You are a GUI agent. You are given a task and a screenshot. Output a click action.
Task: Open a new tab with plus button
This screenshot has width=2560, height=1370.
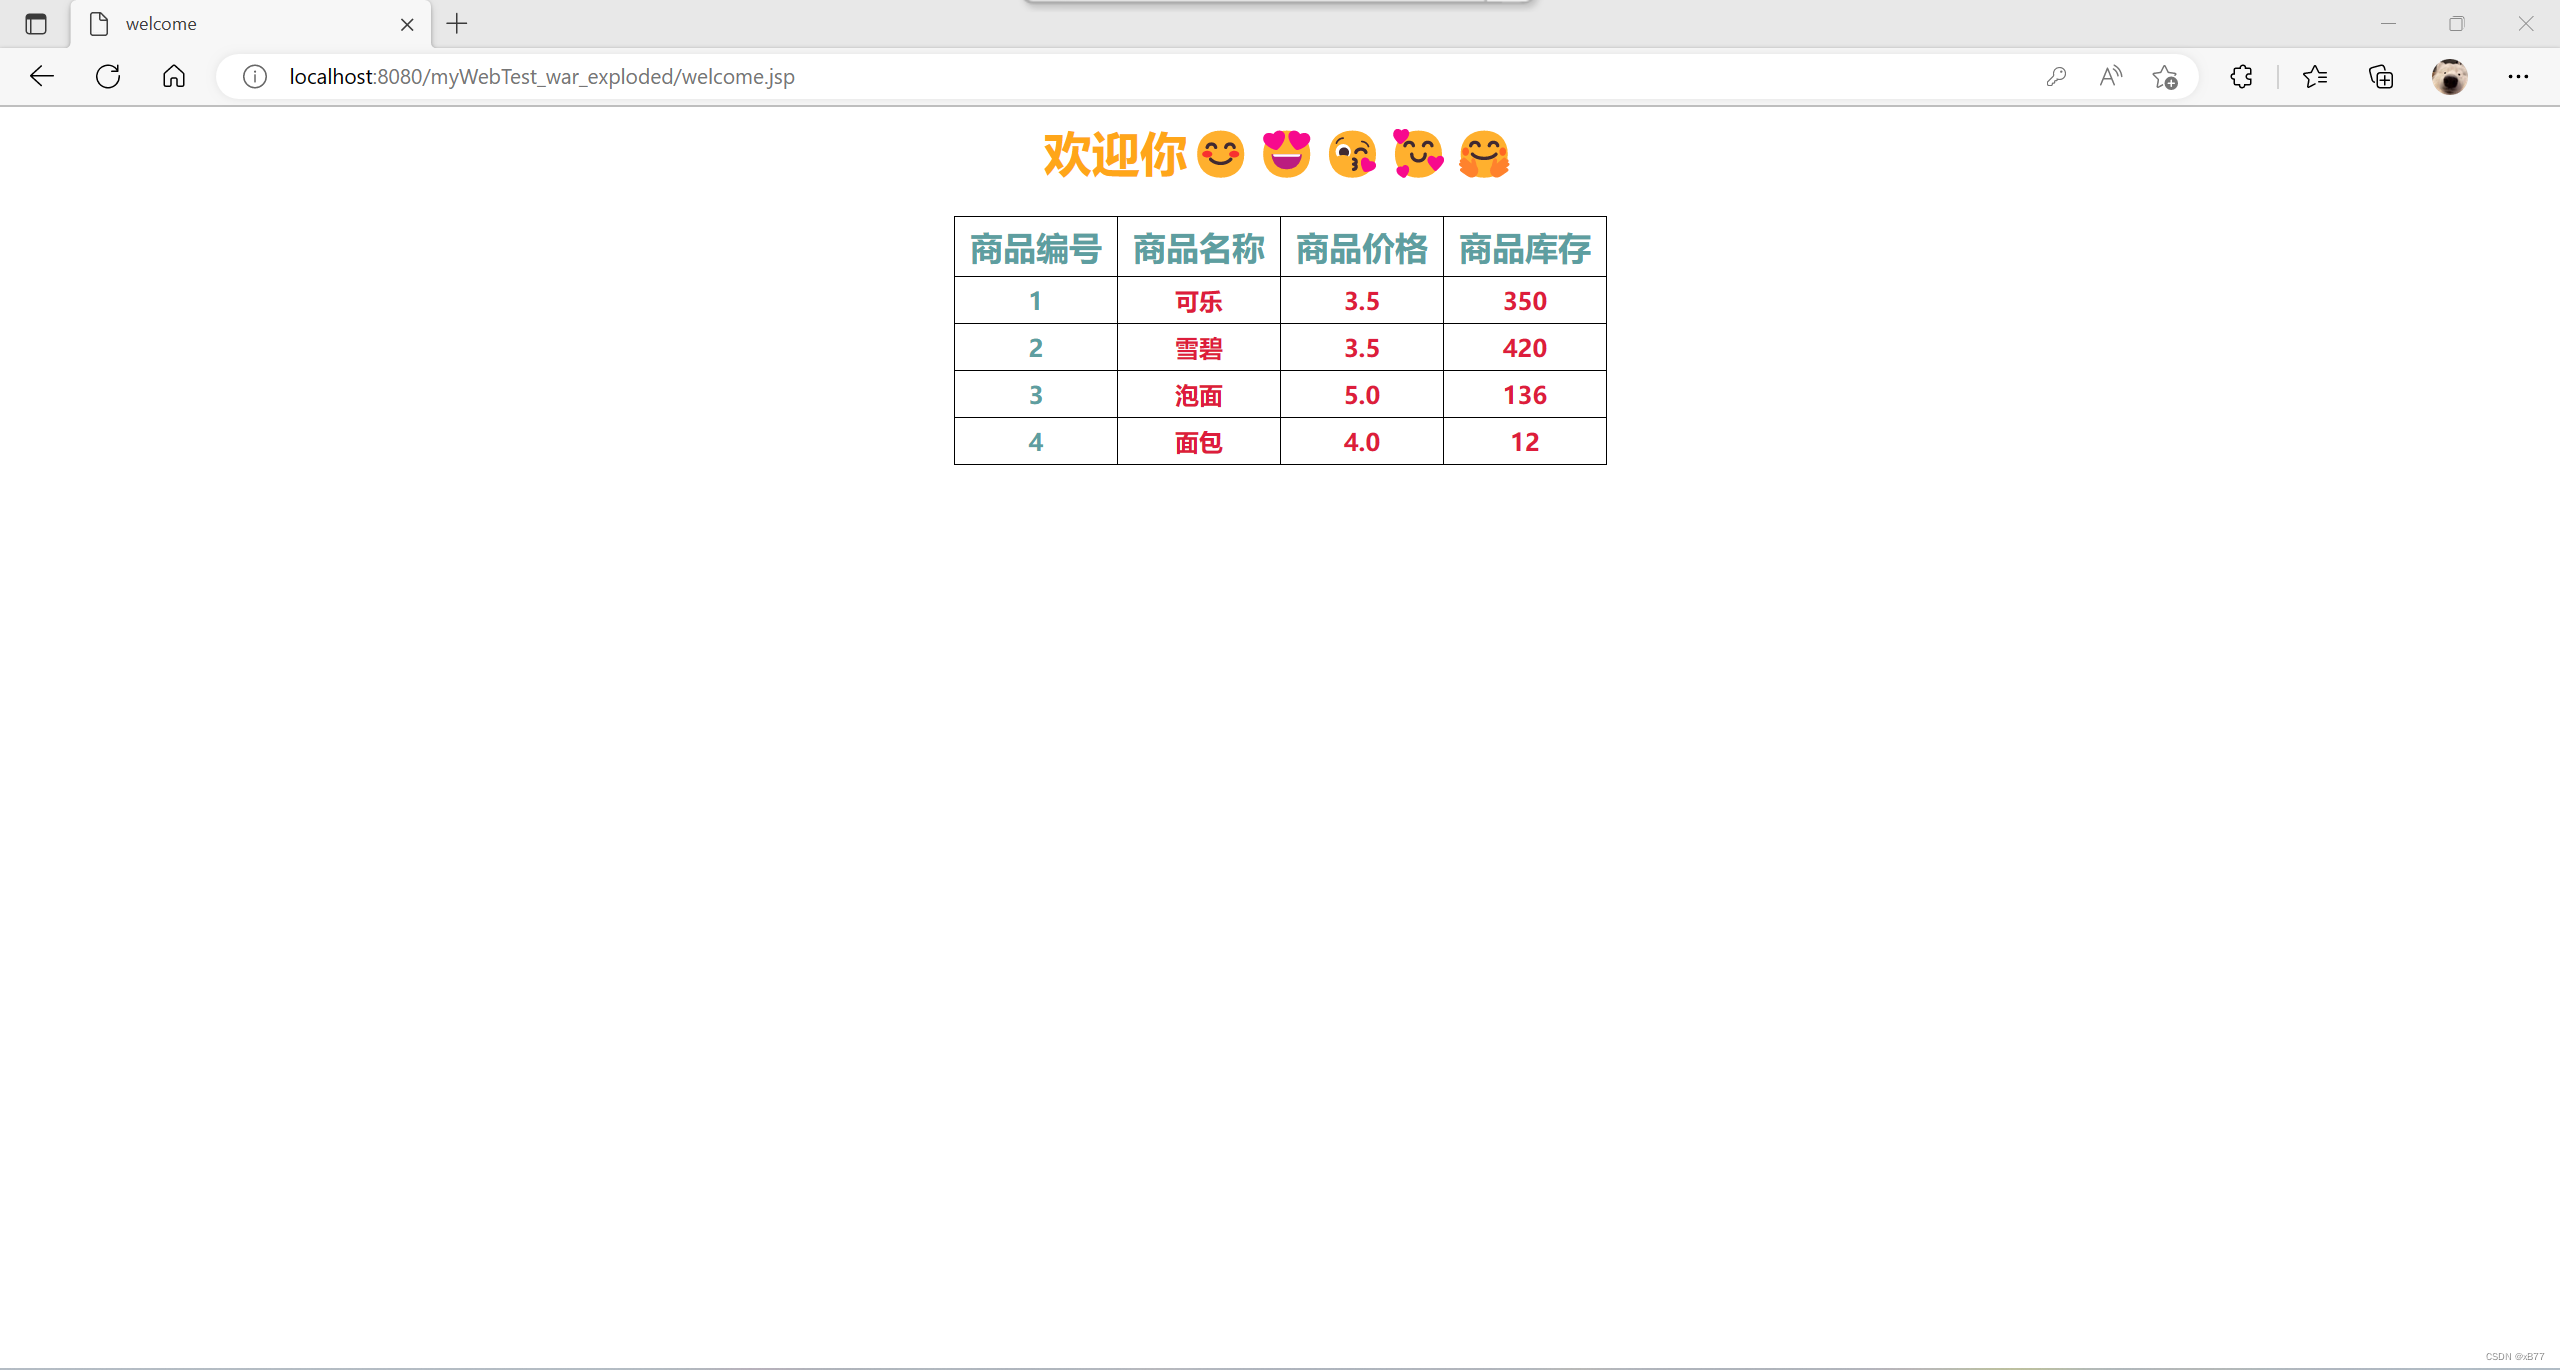[x=457, y=23]
